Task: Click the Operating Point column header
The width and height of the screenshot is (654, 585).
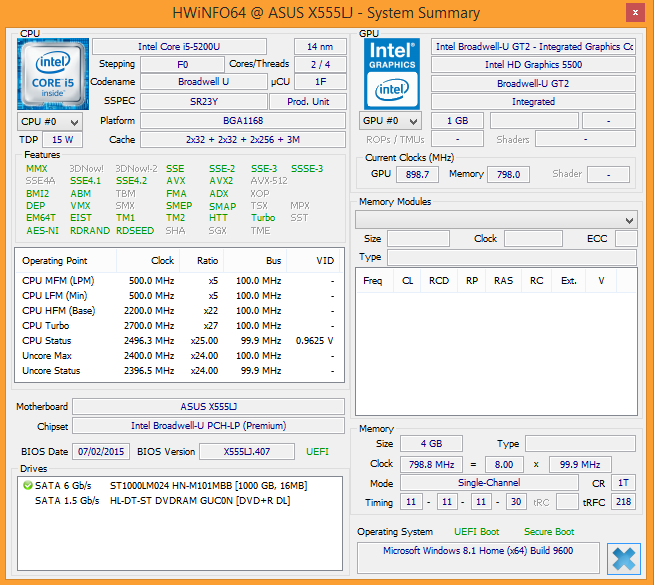Action: pos(66,261)
